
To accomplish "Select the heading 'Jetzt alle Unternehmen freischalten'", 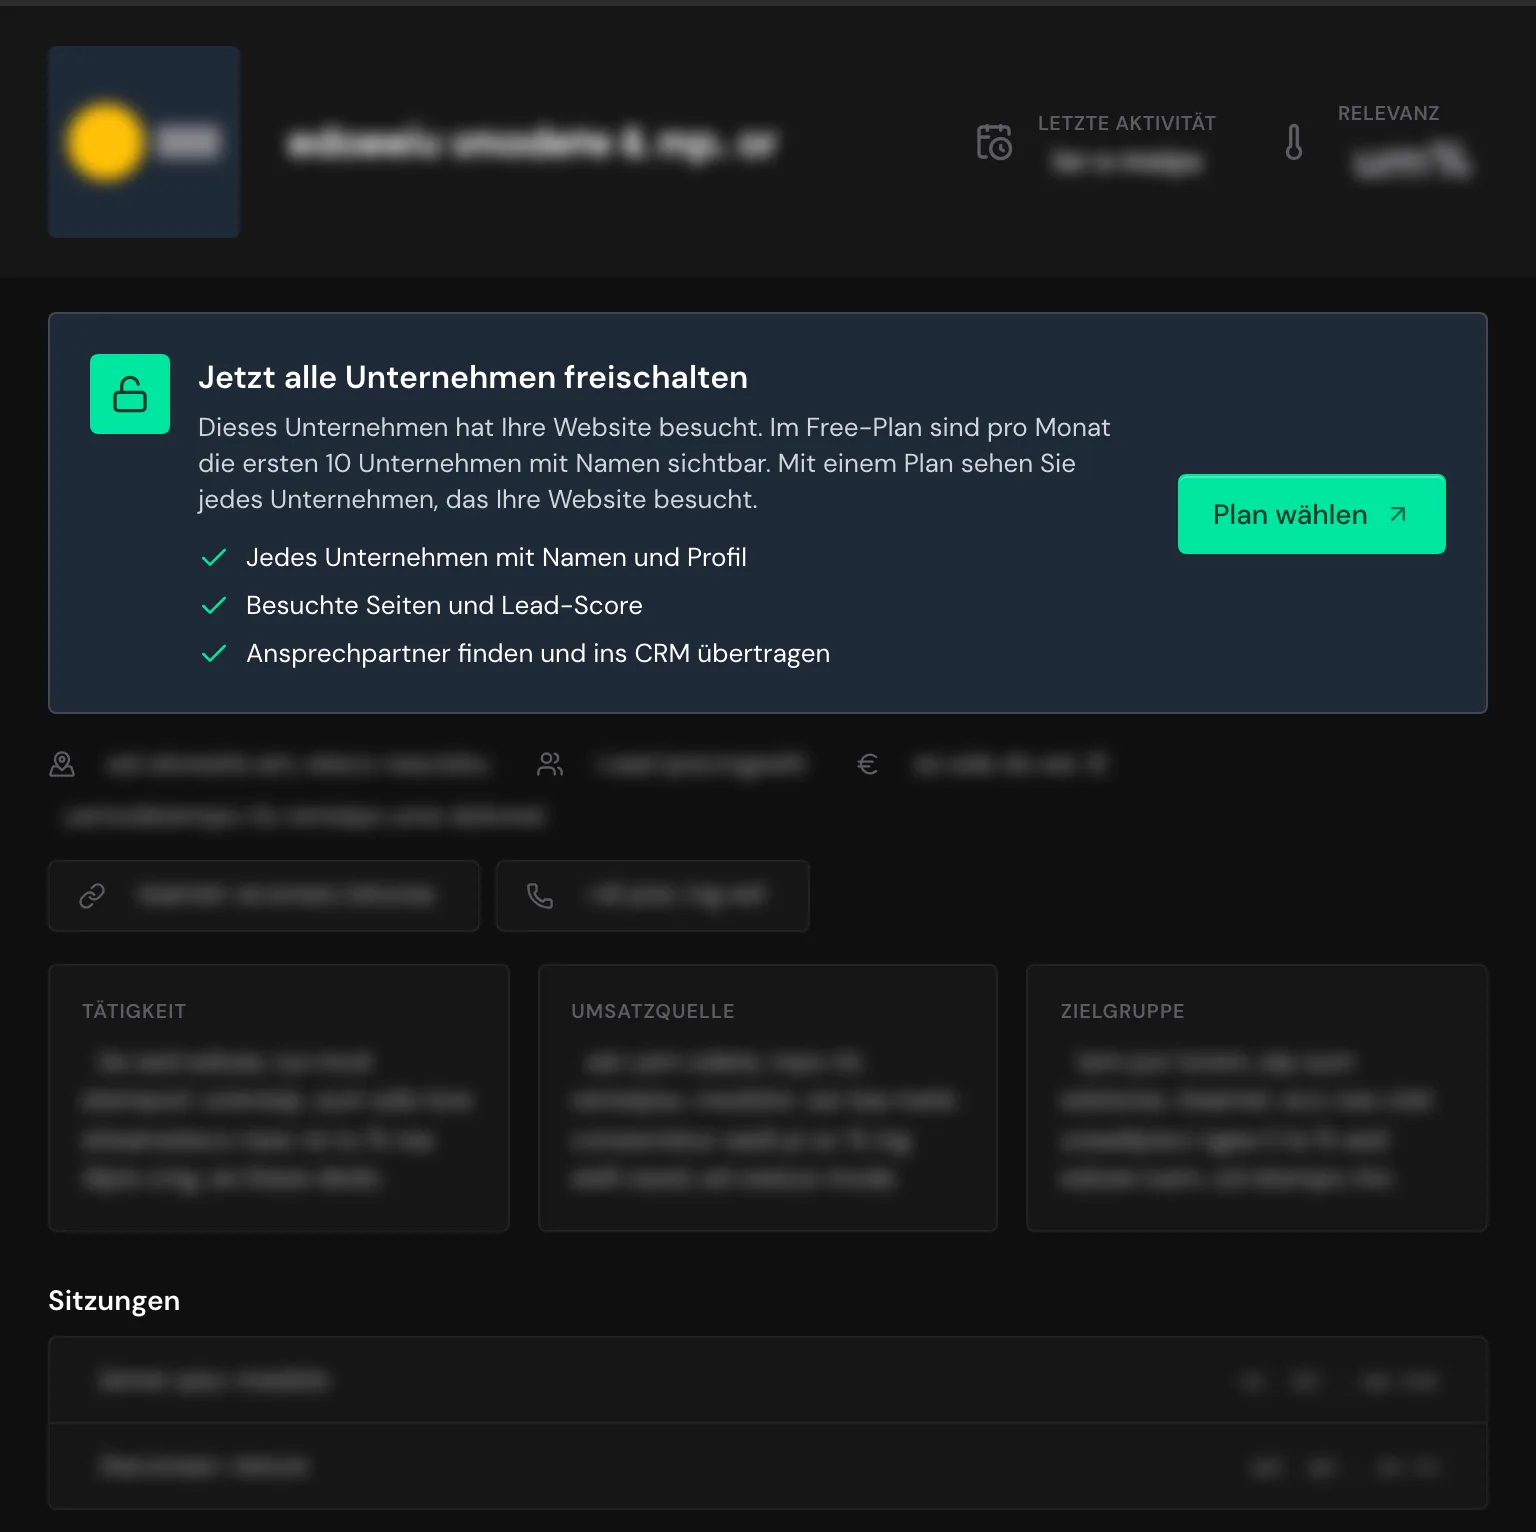I will (473, 377).
